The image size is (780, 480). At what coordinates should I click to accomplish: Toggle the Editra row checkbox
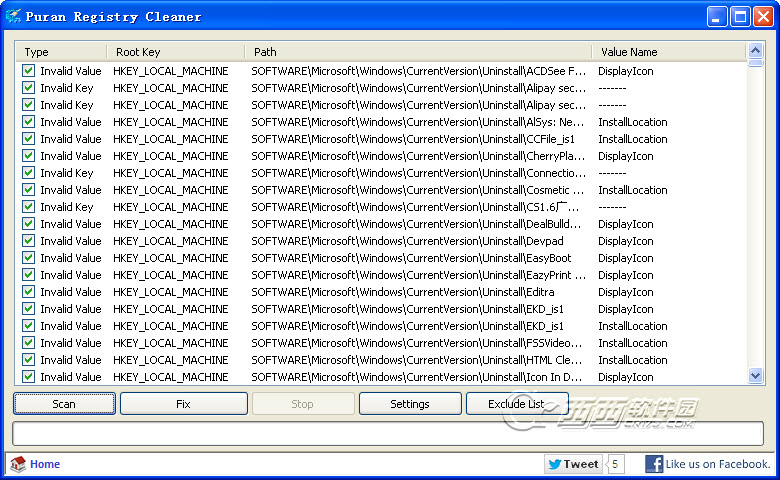click(28, 291)
